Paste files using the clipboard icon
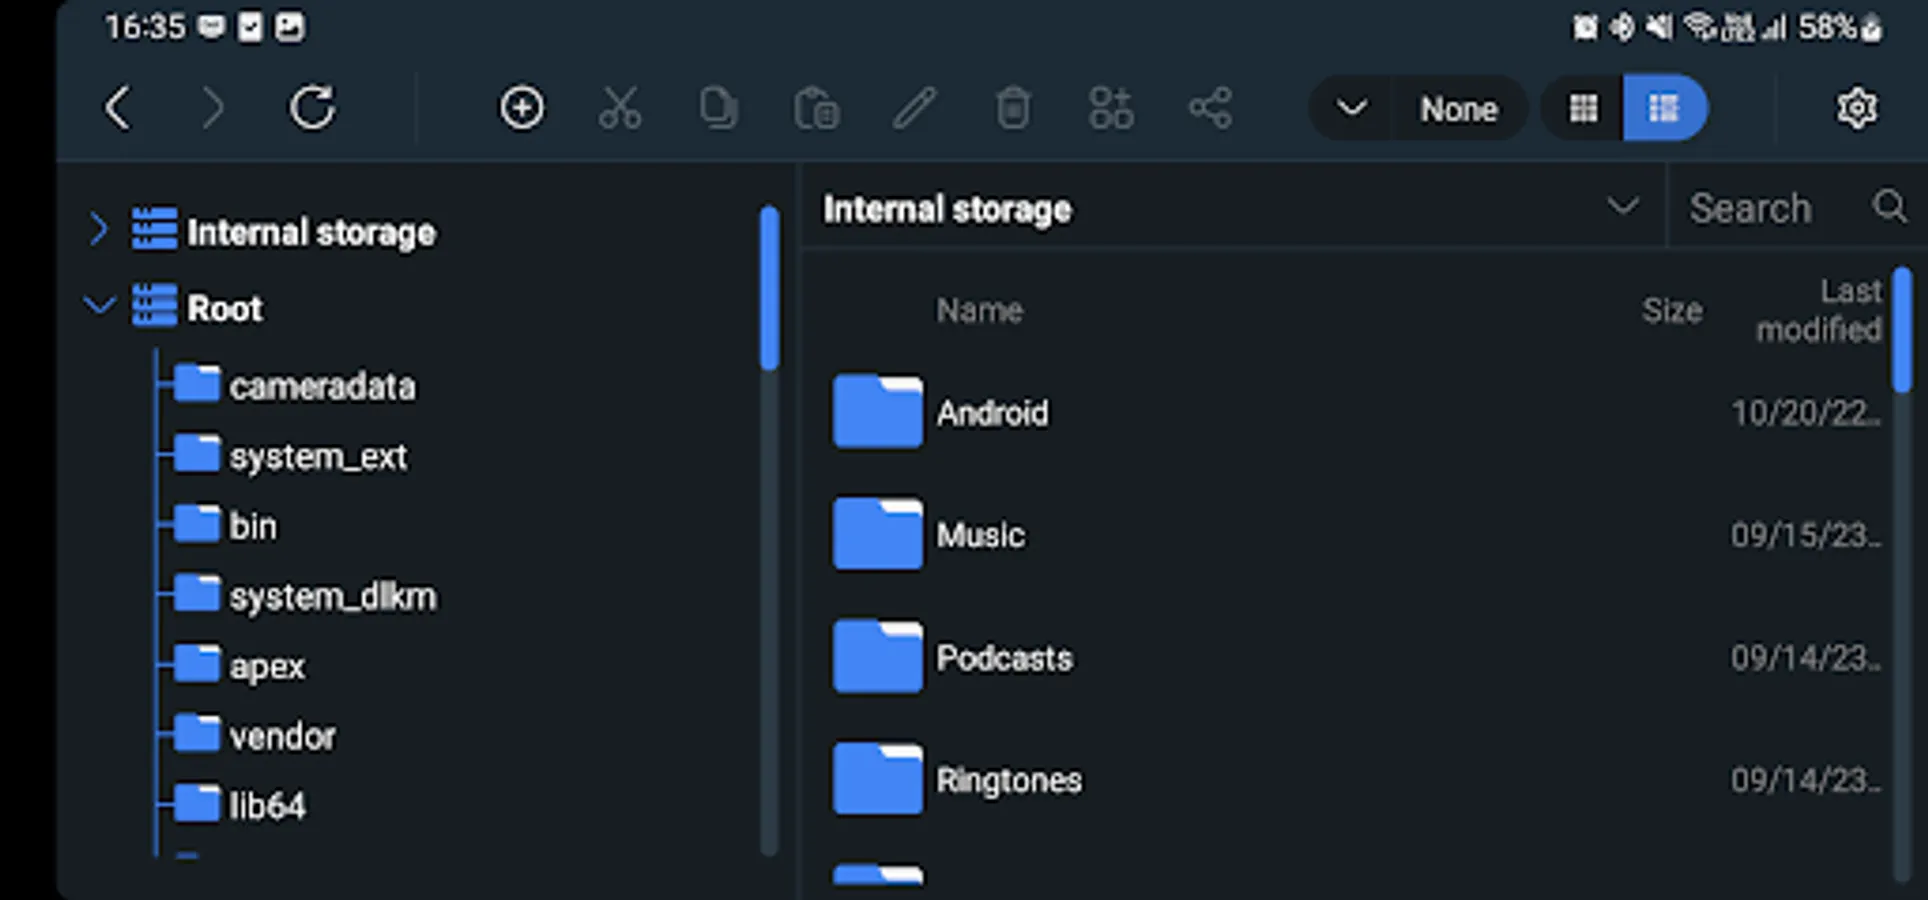The height and width of the screenshot is (900, 1928). [x=817, y=108]
